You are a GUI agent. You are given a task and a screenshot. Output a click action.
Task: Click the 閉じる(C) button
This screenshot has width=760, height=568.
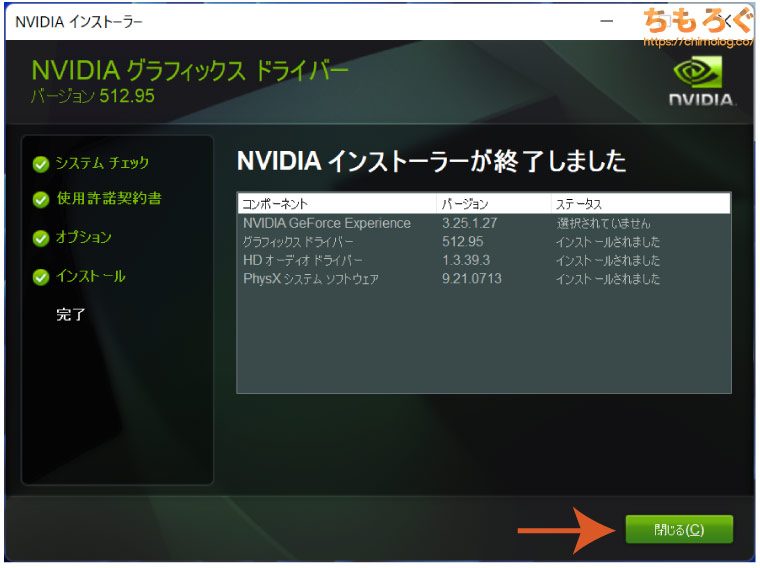(679, 529)
